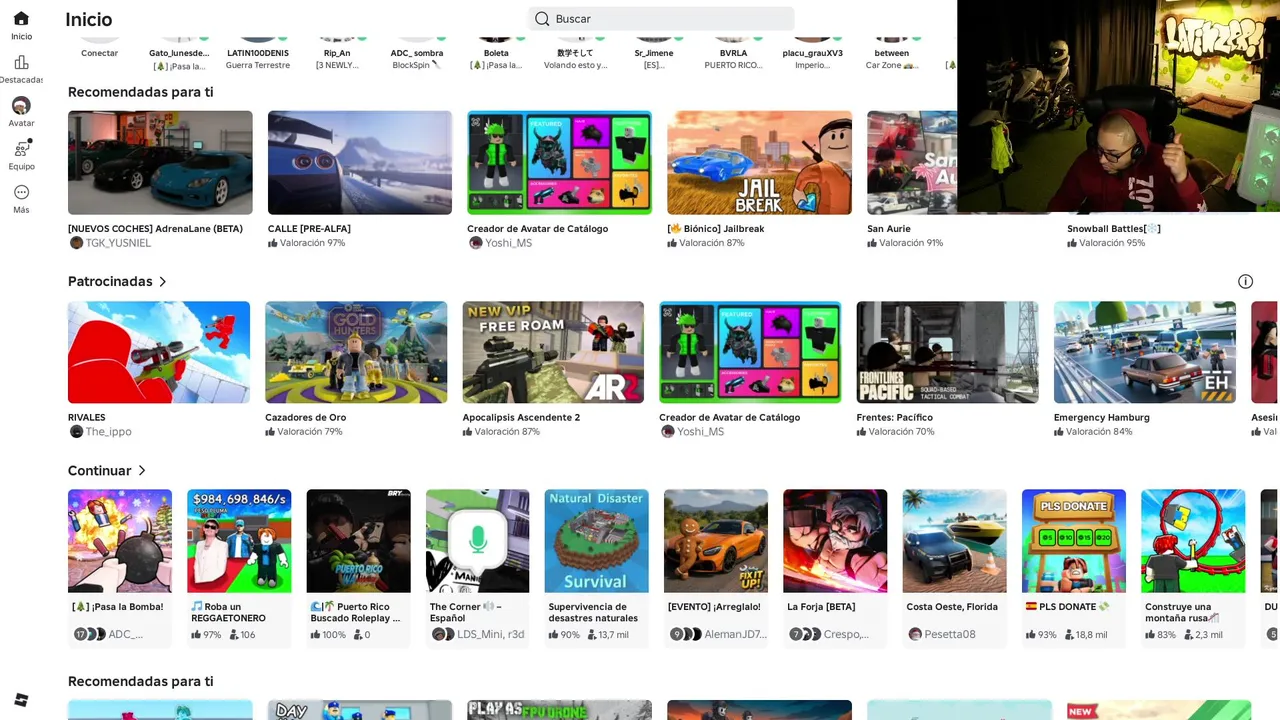Open friend BVRLA profile
The height and width of the screenshot is (720, 1280).
click(733, 53)
